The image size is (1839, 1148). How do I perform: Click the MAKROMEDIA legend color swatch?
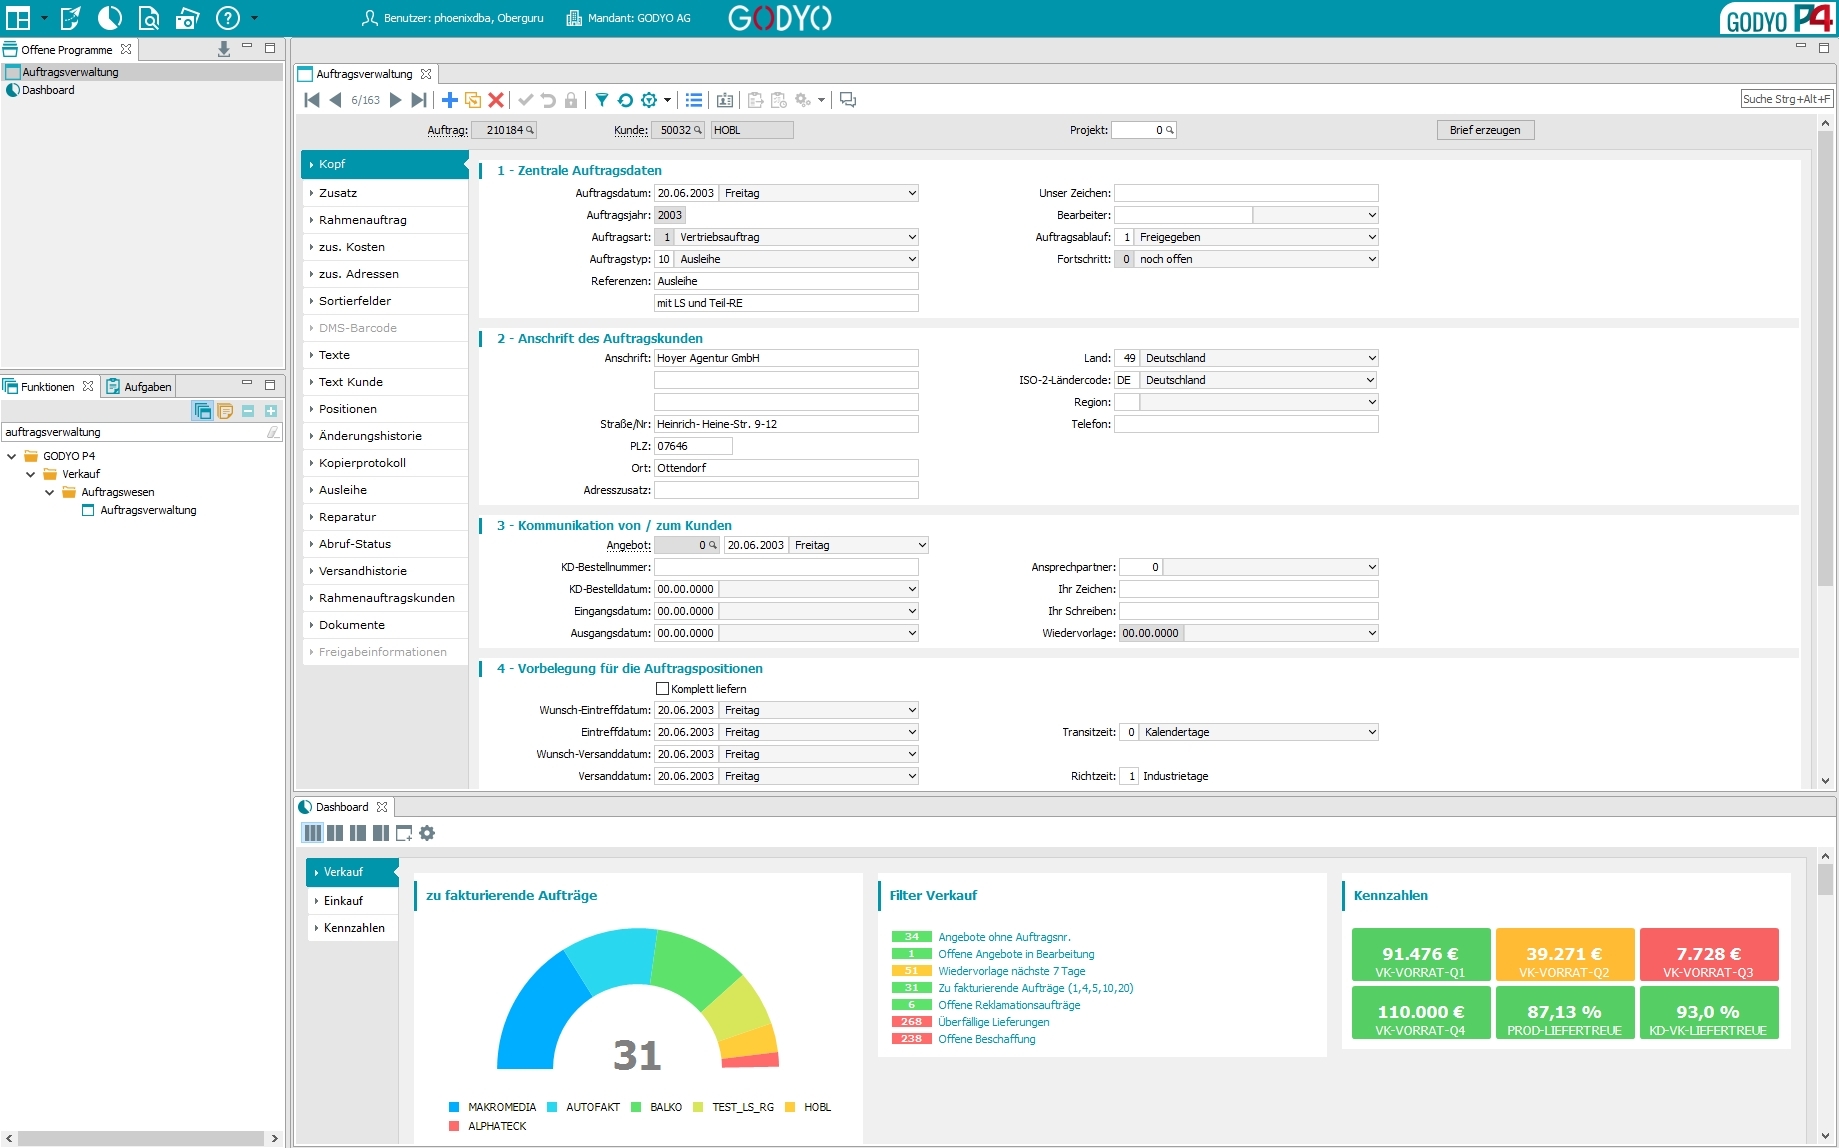454,1107
